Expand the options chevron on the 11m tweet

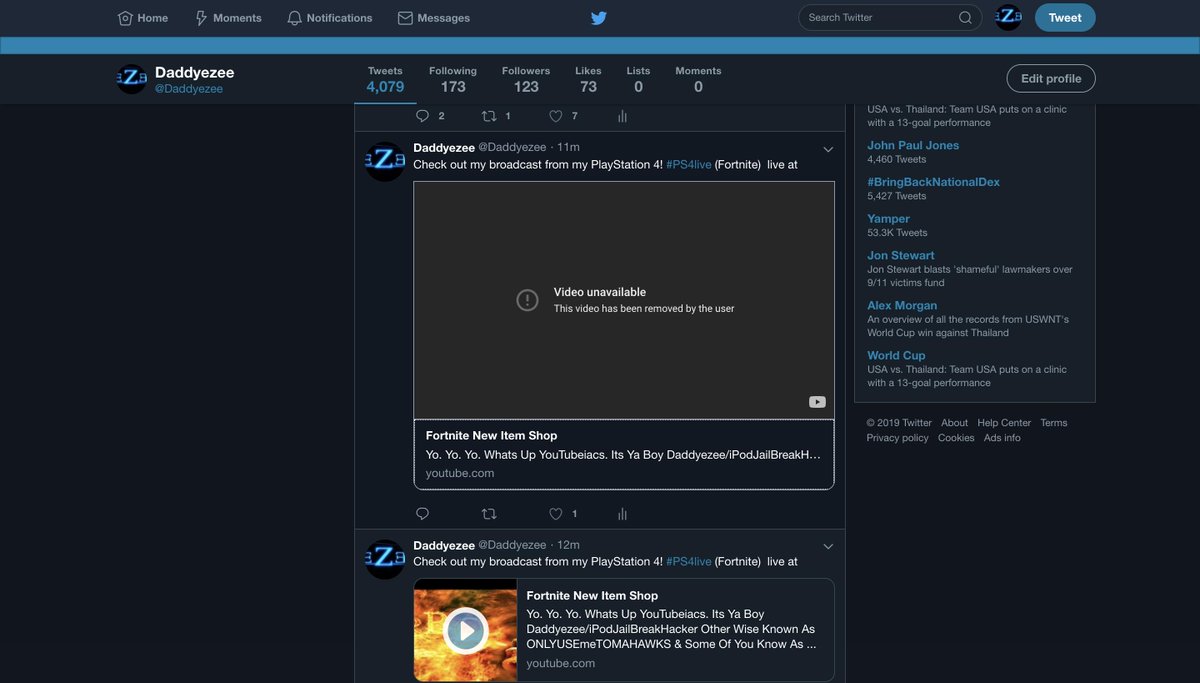click(828, 149)
